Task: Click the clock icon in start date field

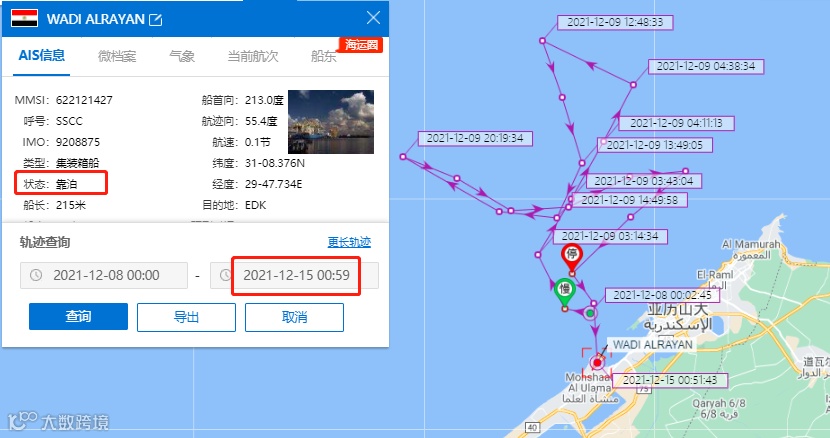Action: point(36,275)
